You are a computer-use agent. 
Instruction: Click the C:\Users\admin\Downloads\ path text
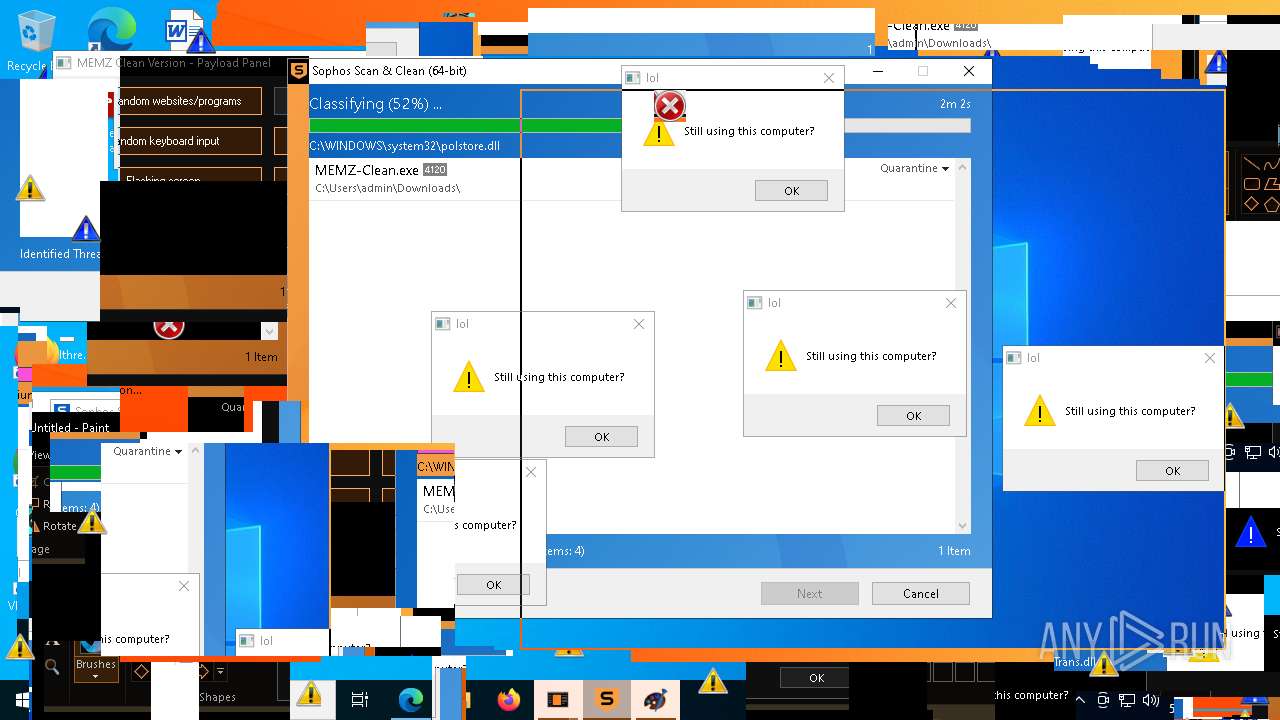coord(387,188)
